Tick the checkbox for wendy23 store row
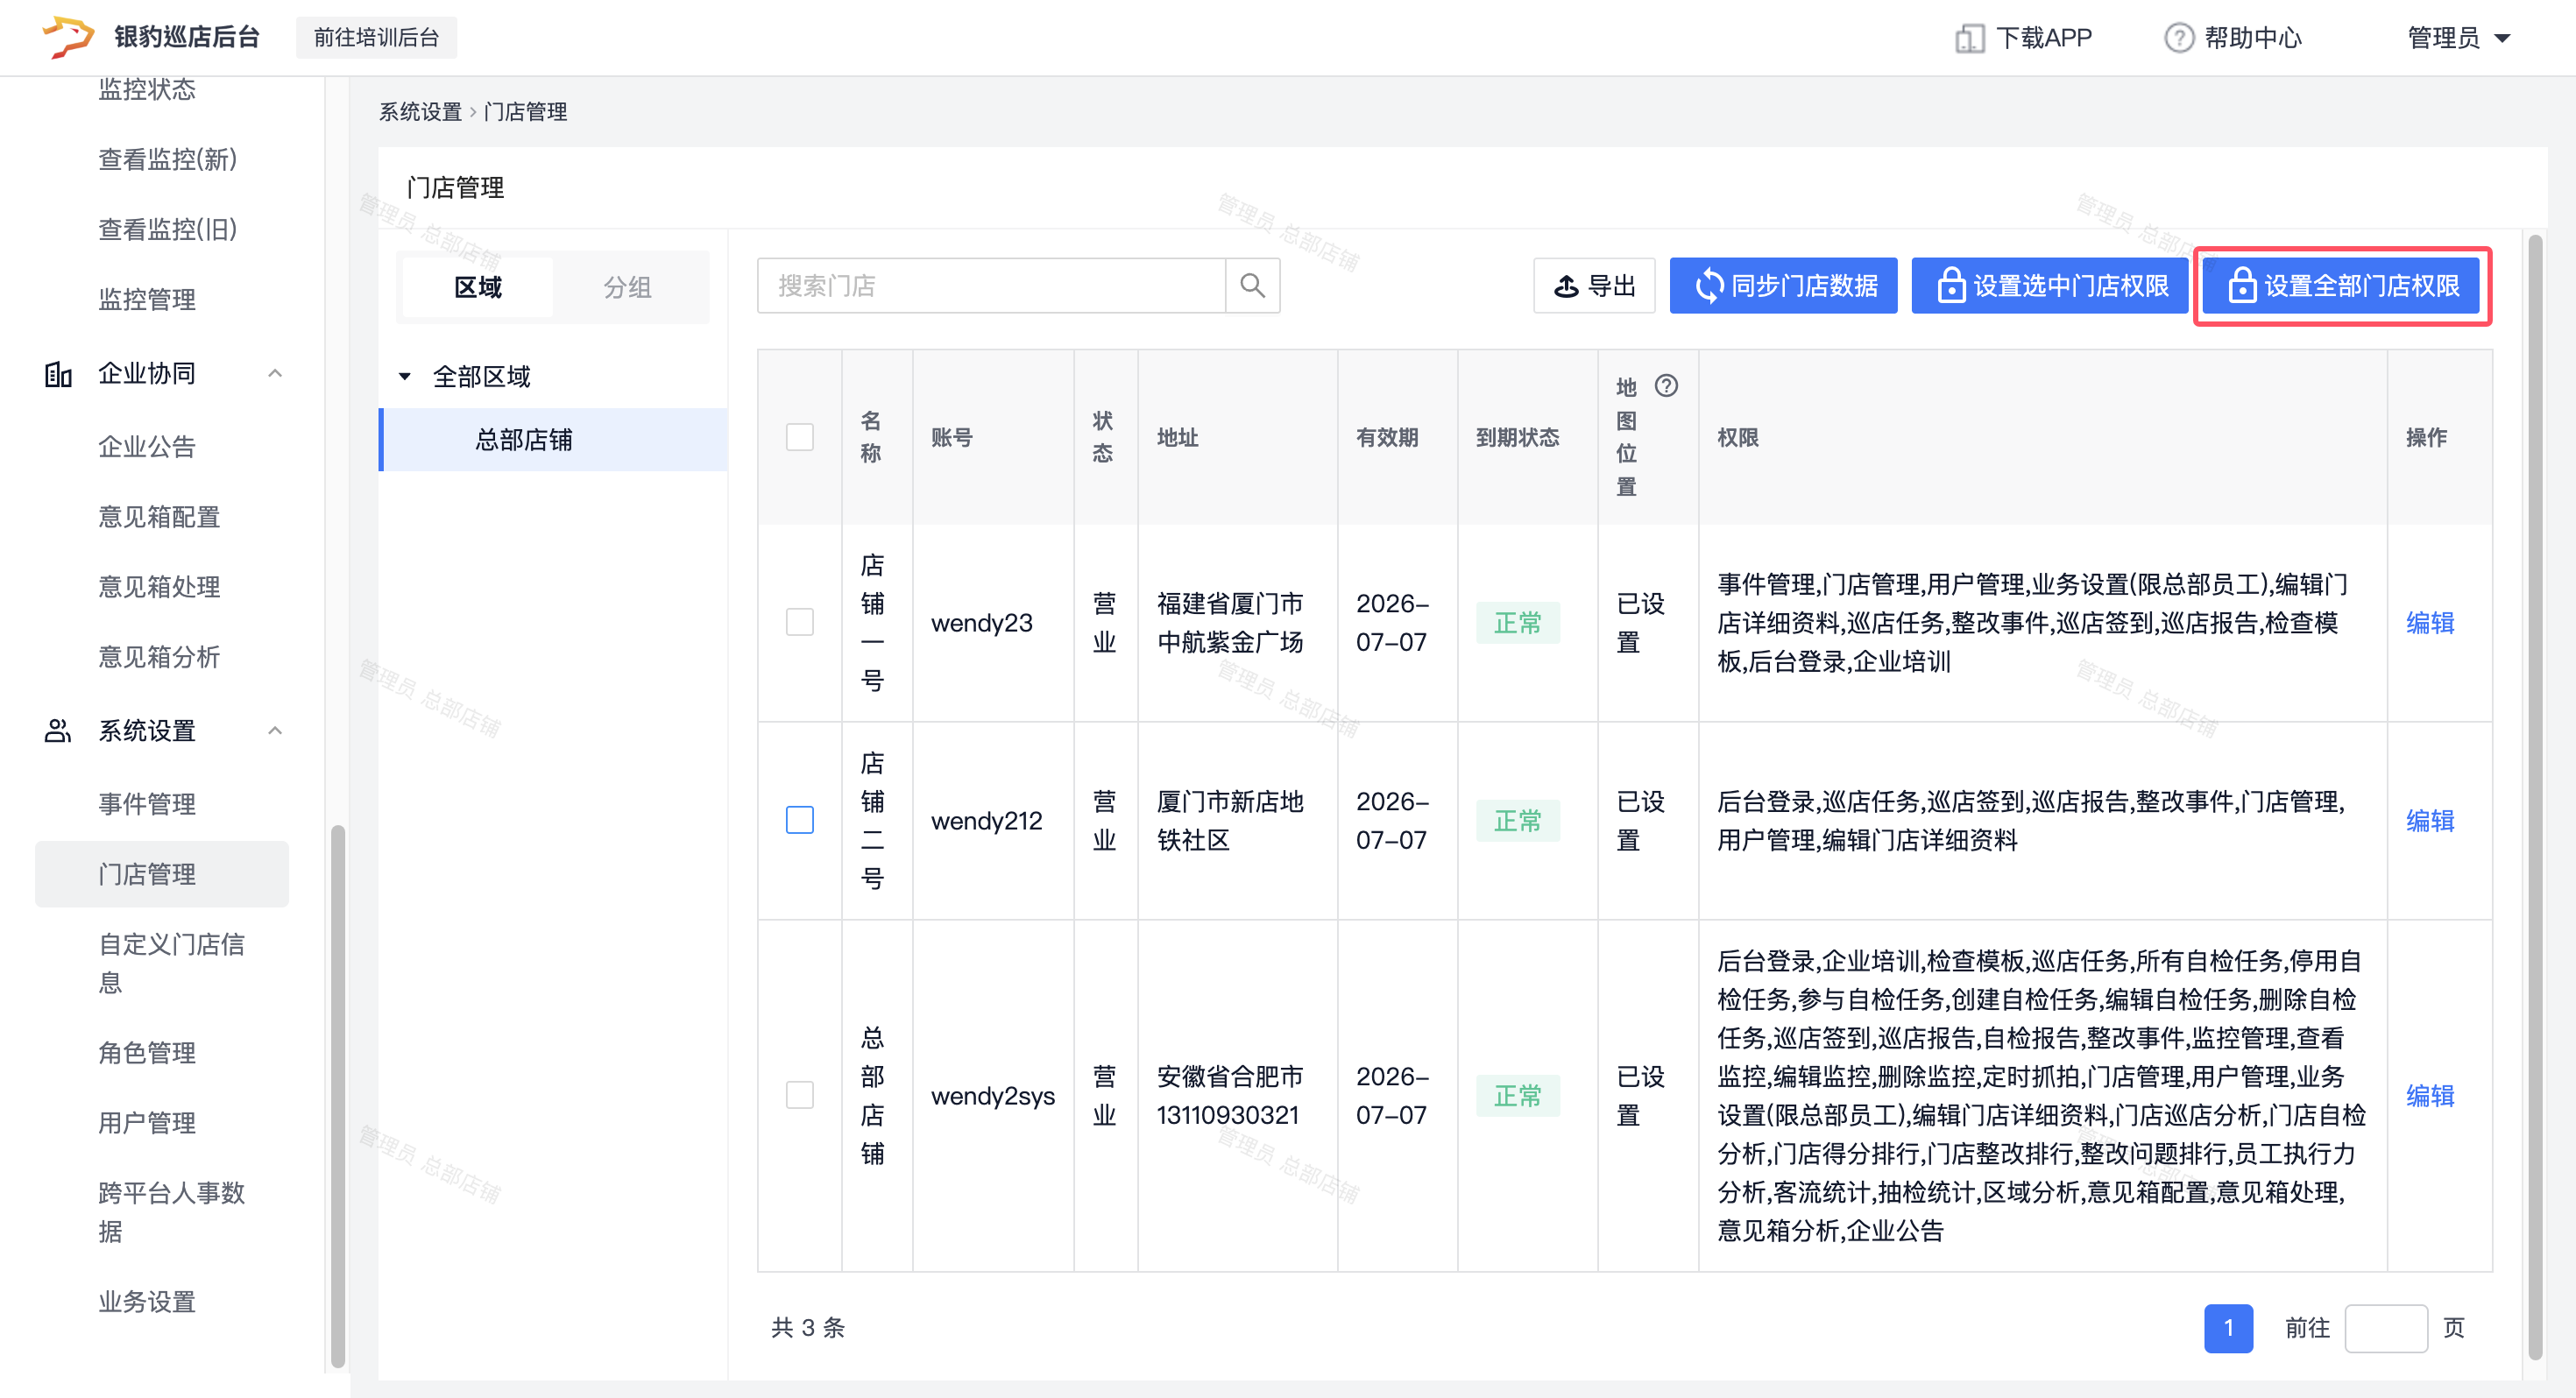Viewport: 2576px width, 1398px height. 800,622
